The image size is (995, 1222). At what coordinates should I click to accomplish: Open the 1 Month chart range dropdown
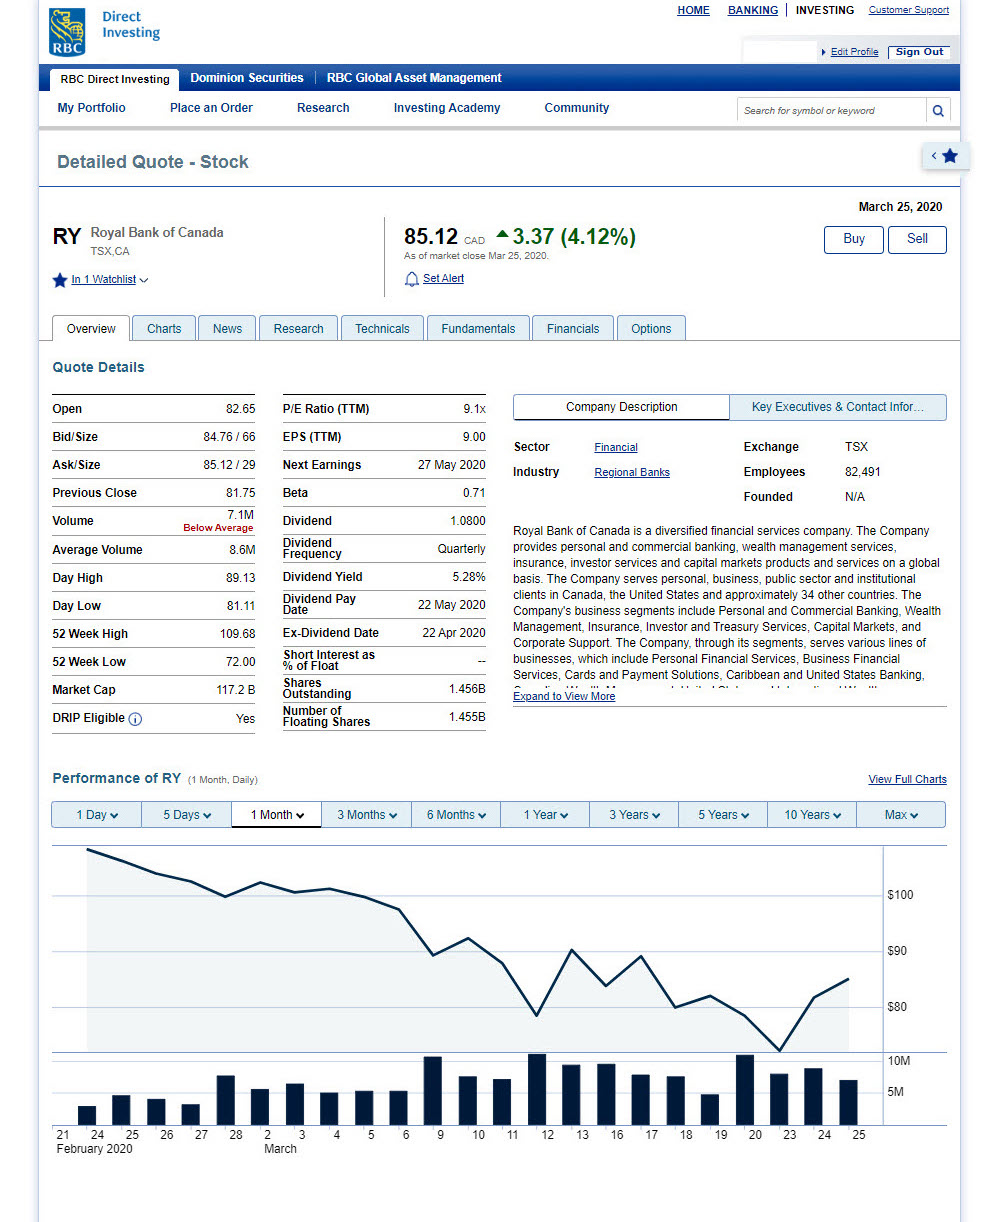(x=277, y=815)
